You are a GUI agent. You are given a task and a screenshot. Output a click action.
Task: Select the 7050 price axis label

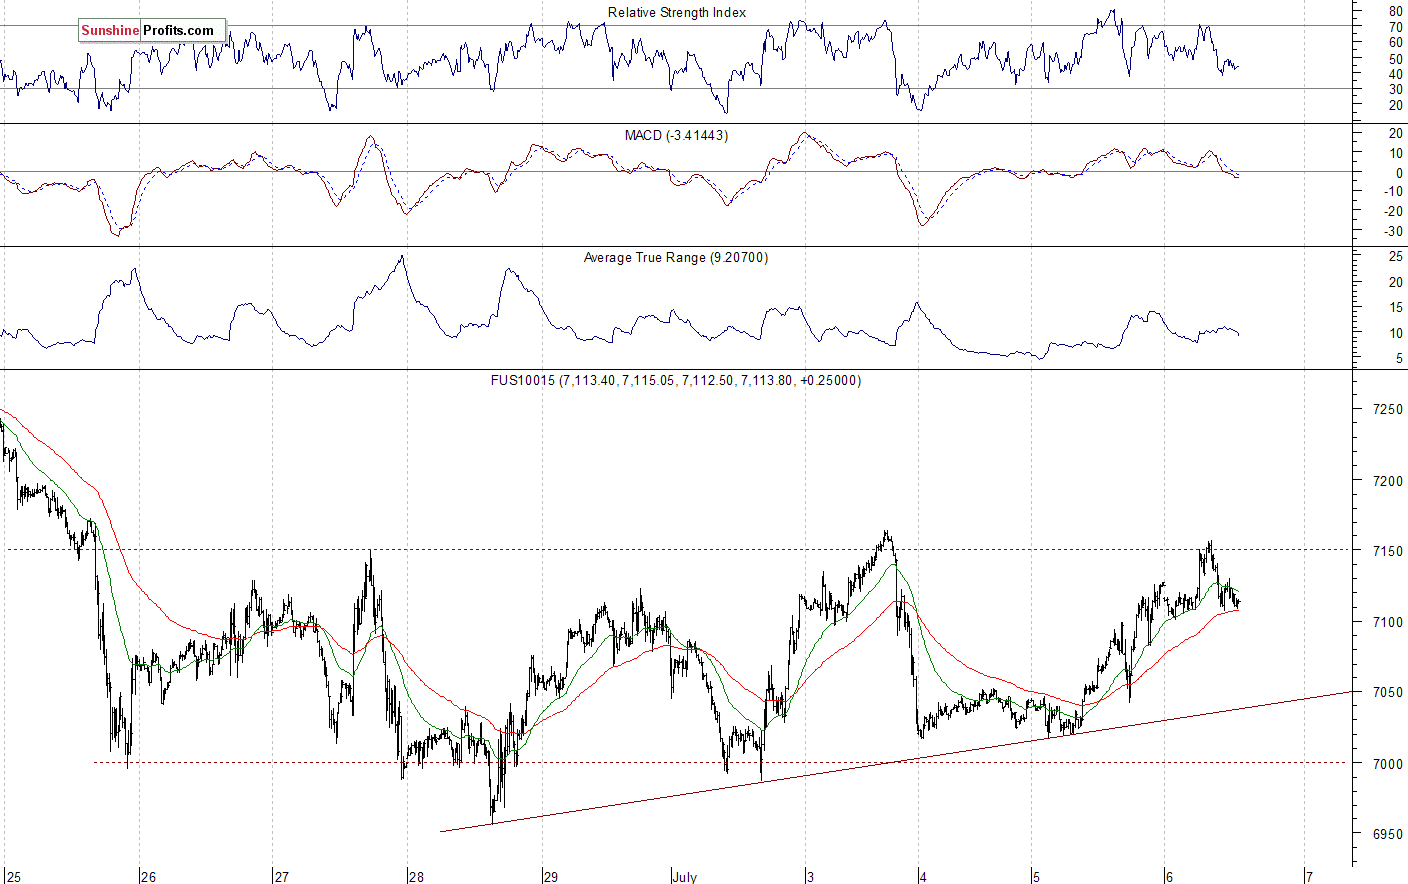pos(1387,692)
